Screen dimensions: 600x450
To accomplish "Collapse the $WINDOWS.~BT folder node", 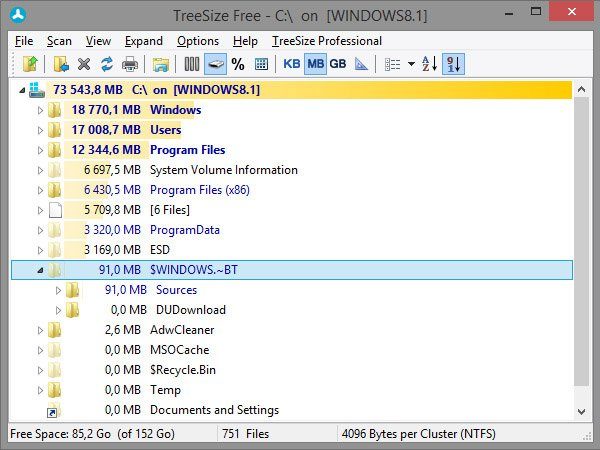I will click(40, 270).
